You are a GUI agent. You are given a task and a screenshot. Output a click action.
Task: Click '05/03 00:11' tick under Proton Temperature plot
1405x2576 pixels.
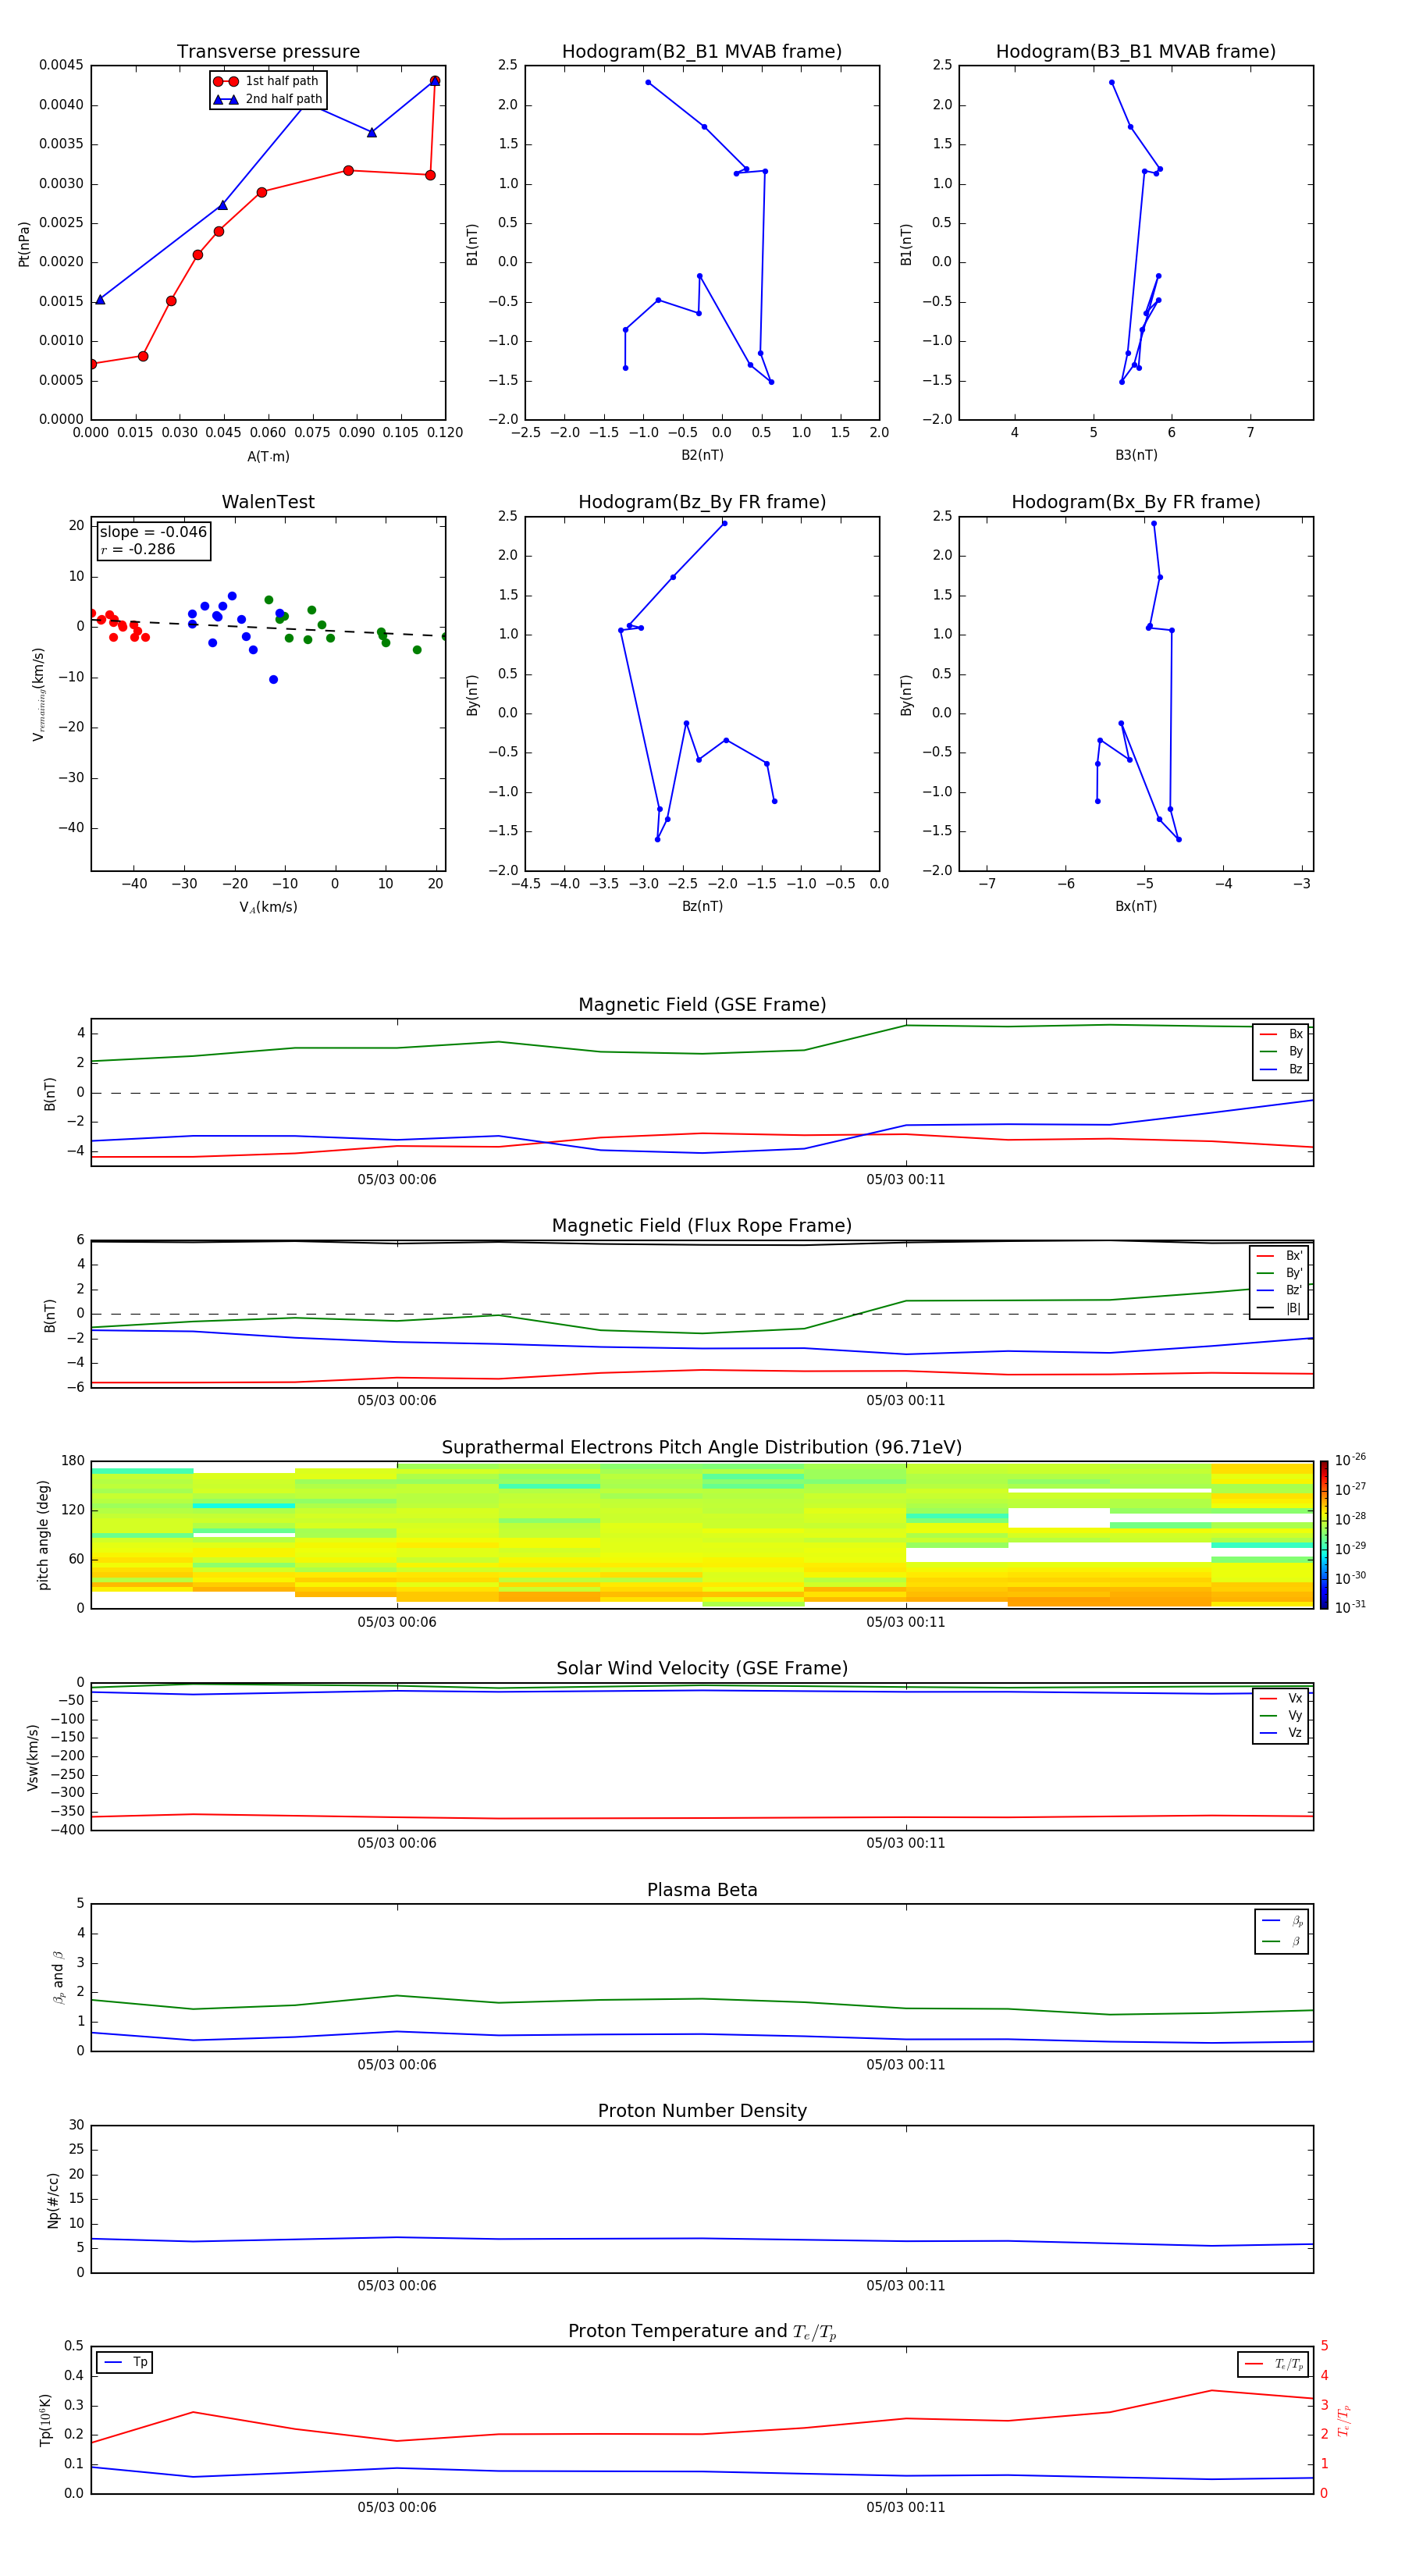click(906, 2507)
